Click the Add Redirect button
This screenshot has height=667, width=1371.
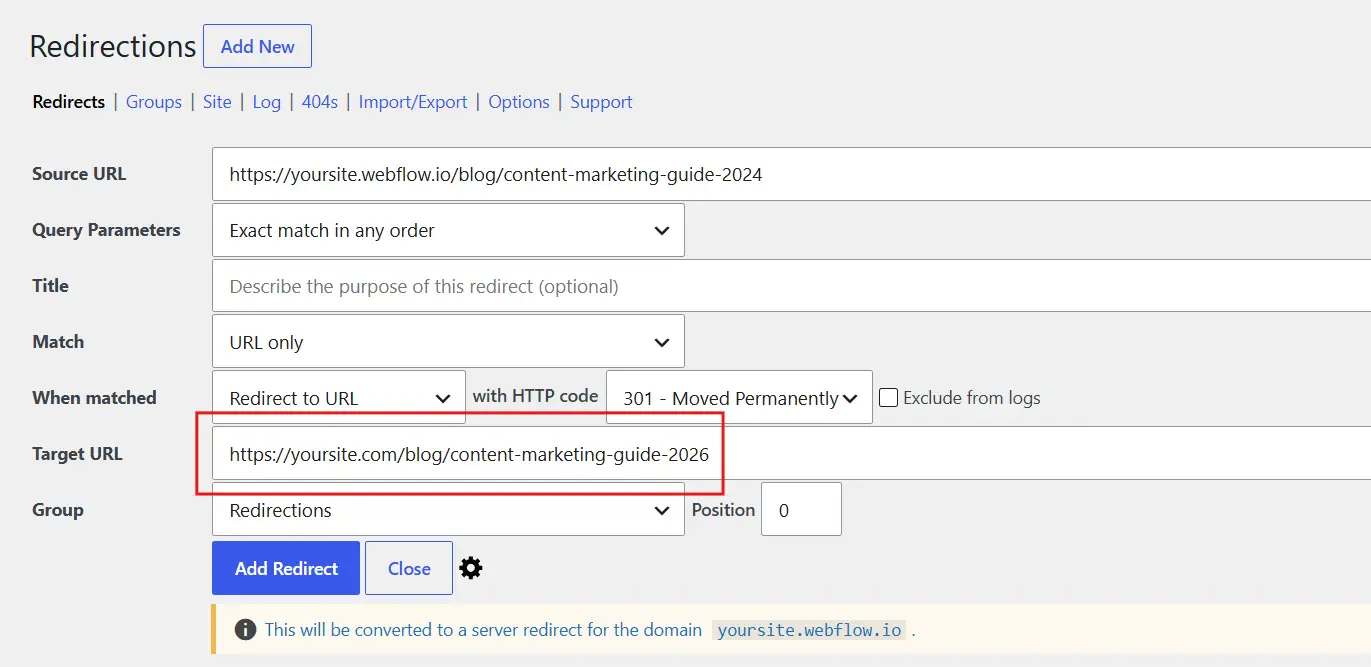coord(286,568)
